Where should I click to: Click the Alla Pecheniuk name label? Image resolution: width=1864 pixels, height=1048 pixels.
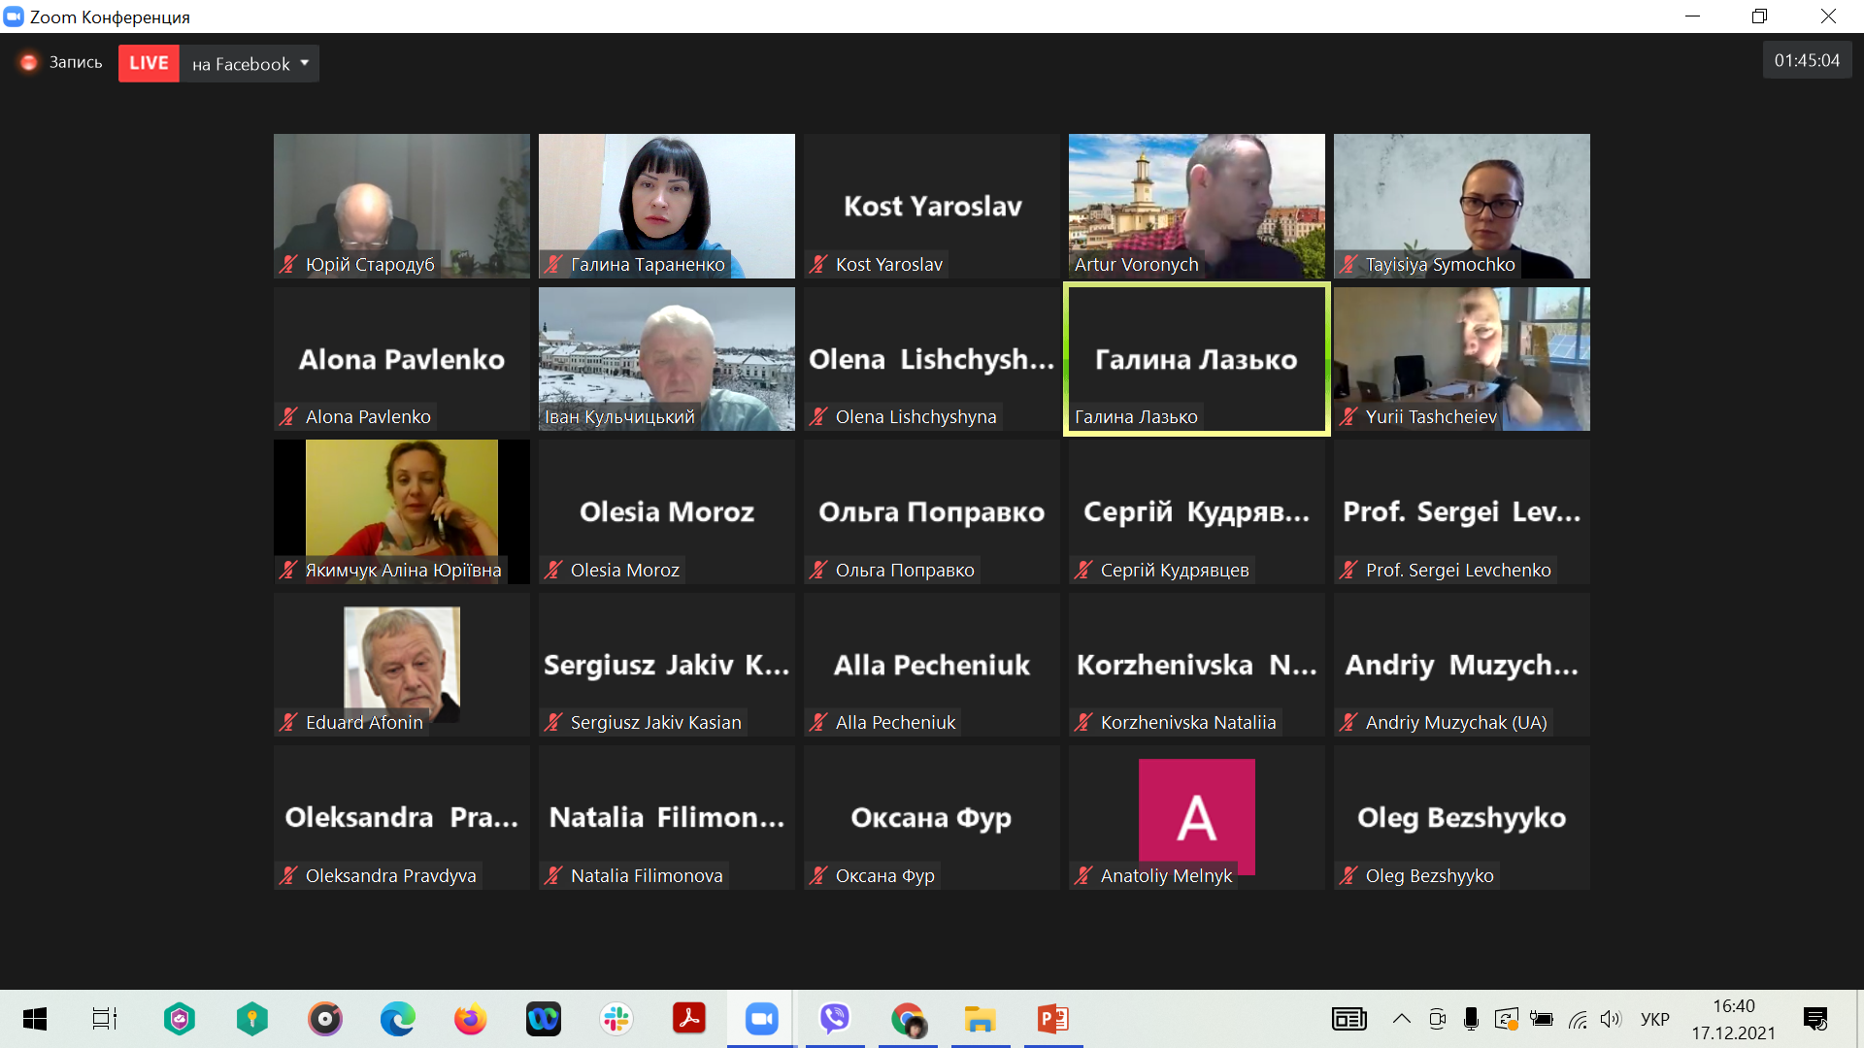pyautogui.click(x=895, y=722)
